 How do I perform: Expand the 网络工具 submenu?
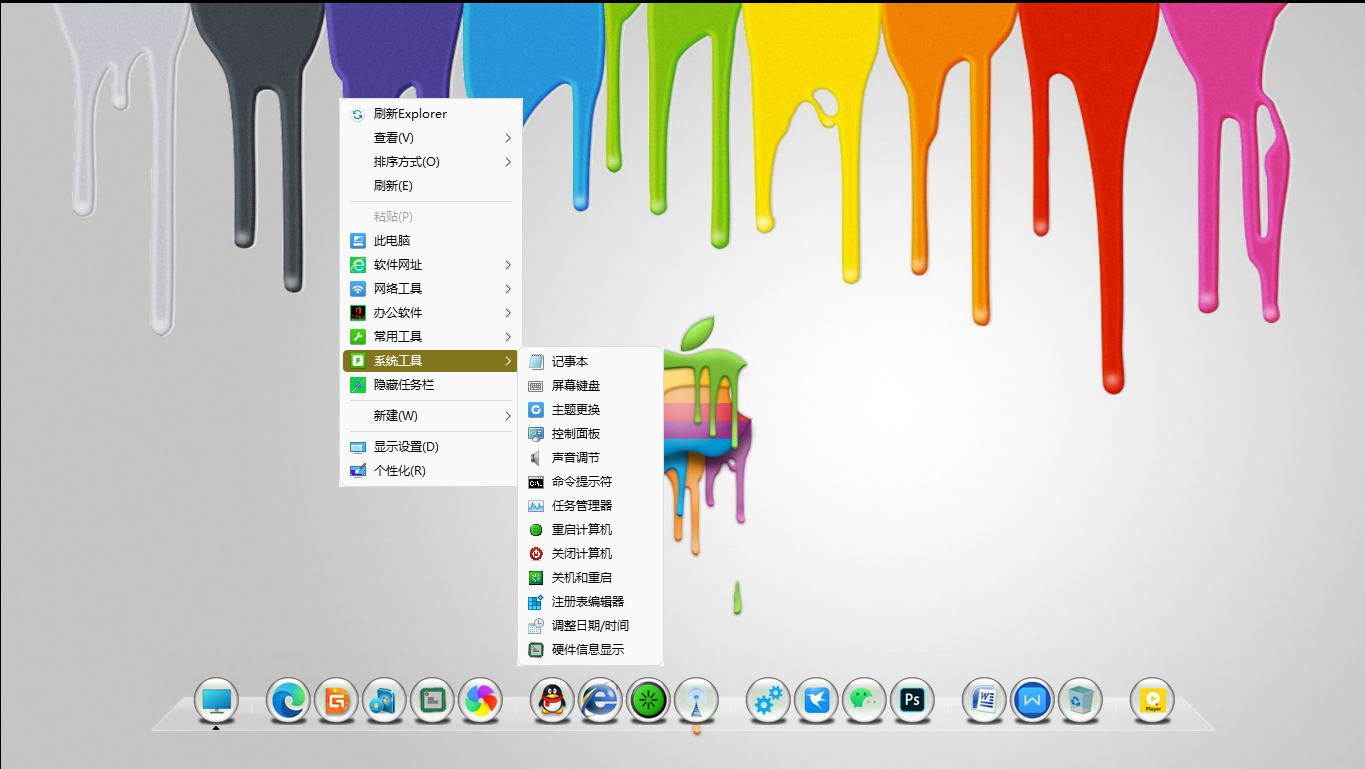(x=430, y=289)
